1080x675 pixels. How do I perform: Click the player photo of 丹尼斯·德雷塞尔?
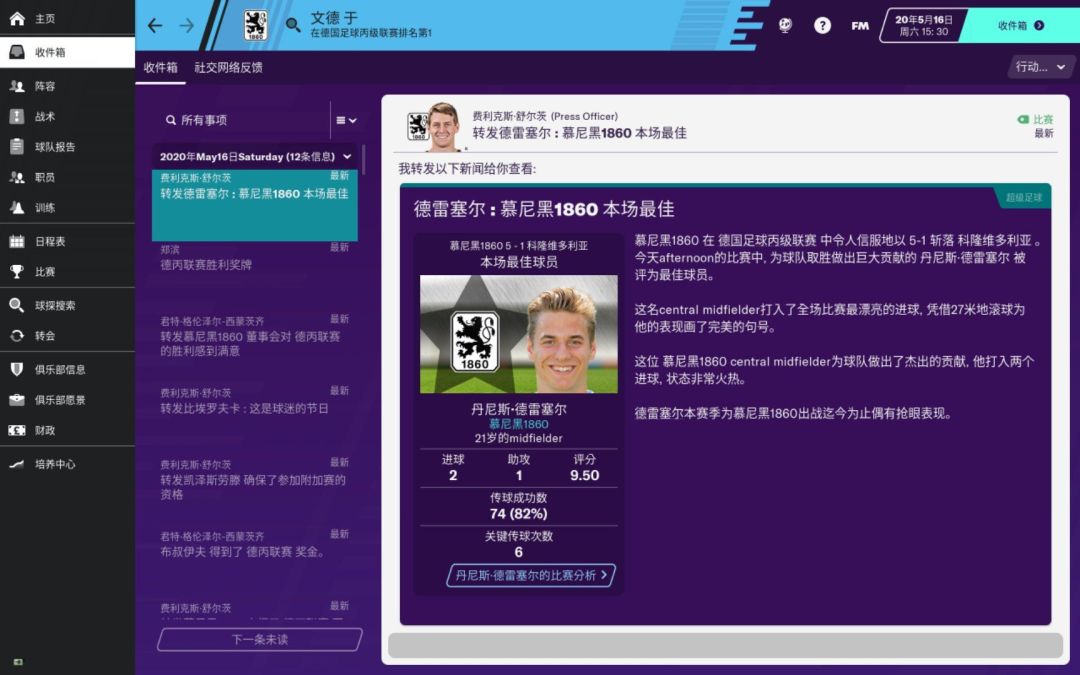(519, 334)
